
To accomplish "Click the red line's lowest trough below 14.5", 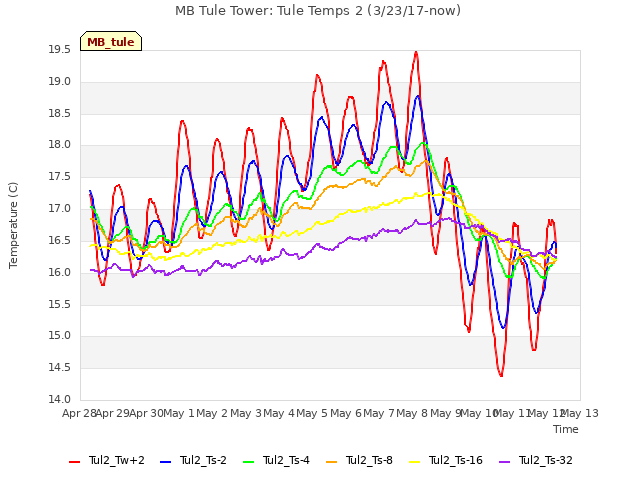I will 501,376.
